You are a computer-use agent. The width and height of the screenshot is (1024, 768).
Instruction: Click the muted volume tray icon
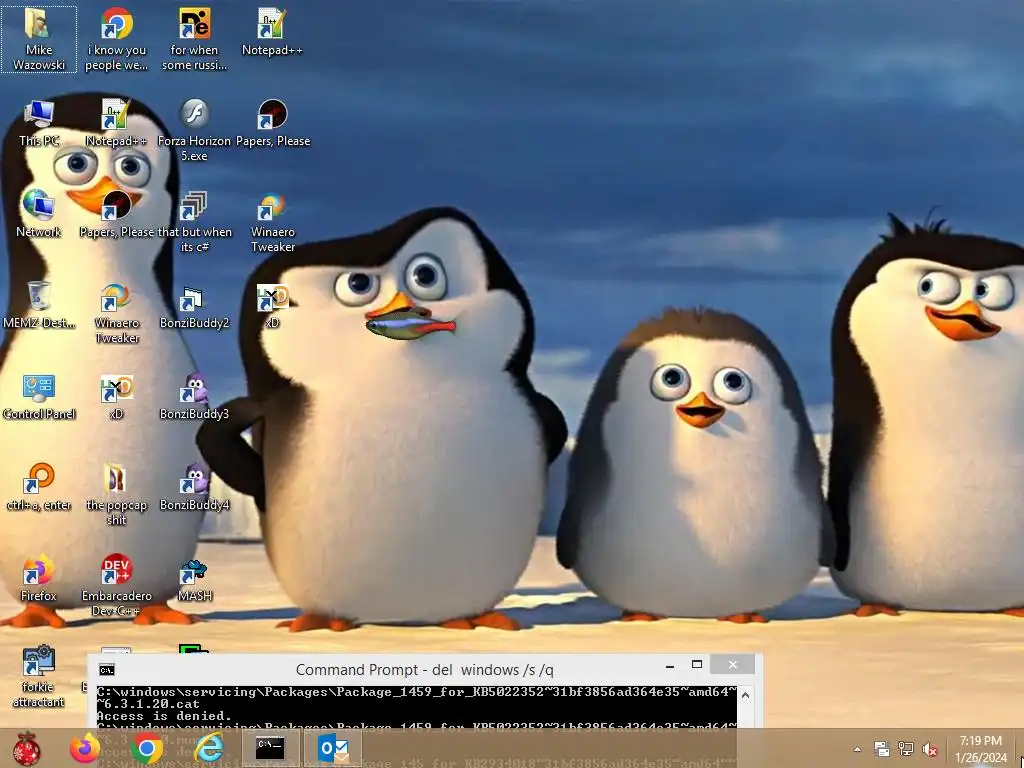930,749
